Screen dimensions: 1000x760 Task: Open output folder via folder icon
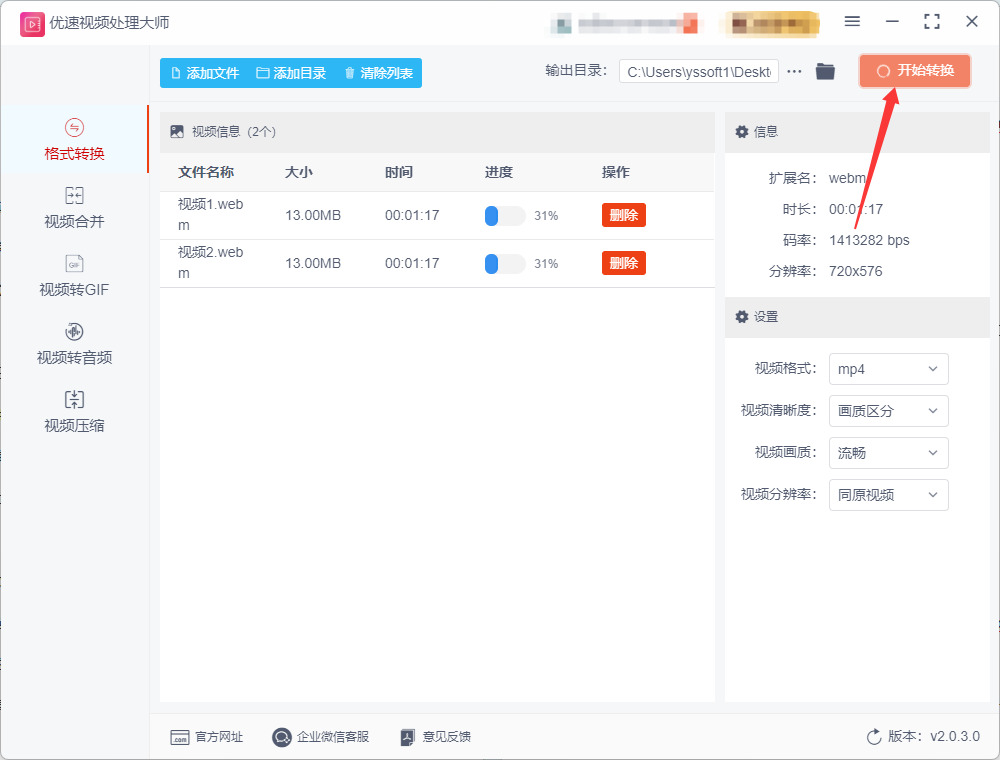point(825,71)
